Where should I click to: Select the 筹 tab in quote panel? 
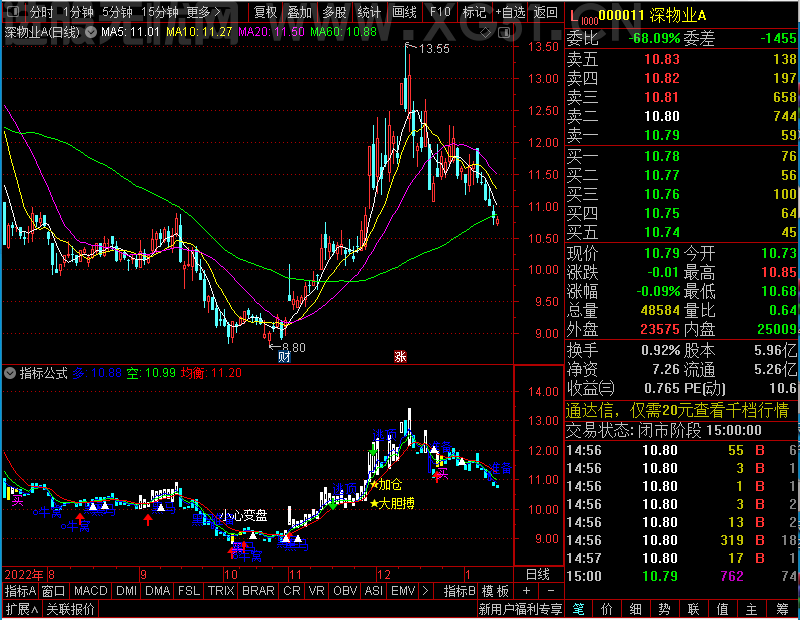tap(782, 609)
